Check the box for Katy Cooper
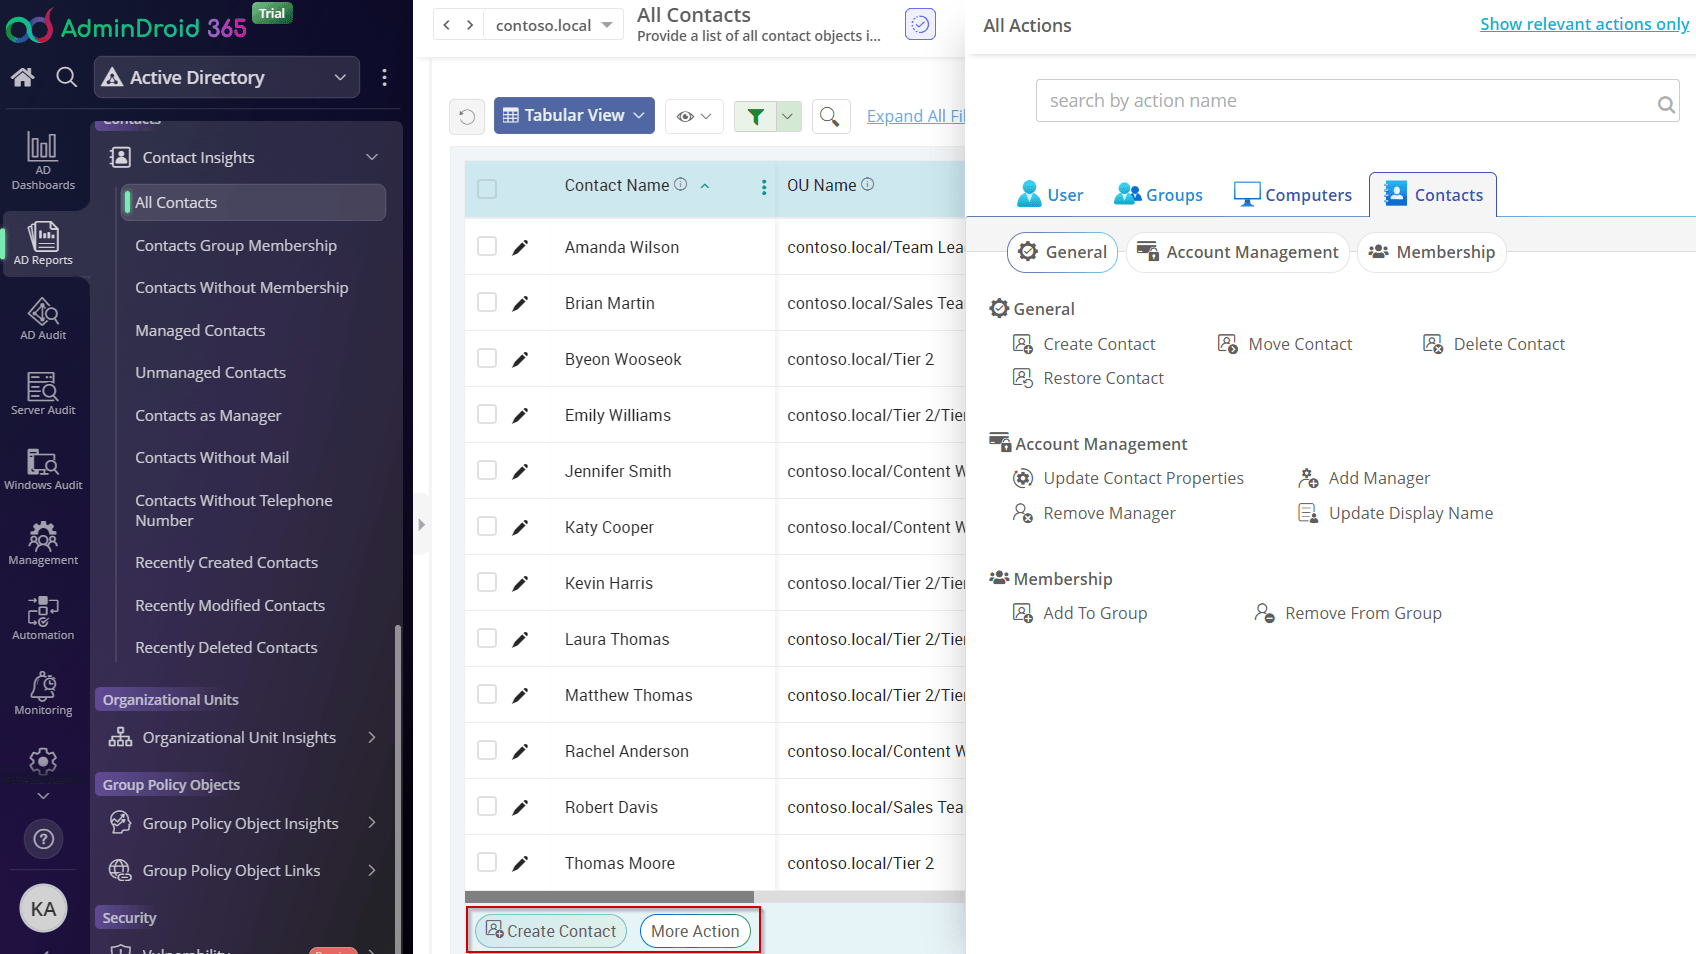Viewport: 1696px width, 954px height. pos(487,526)
